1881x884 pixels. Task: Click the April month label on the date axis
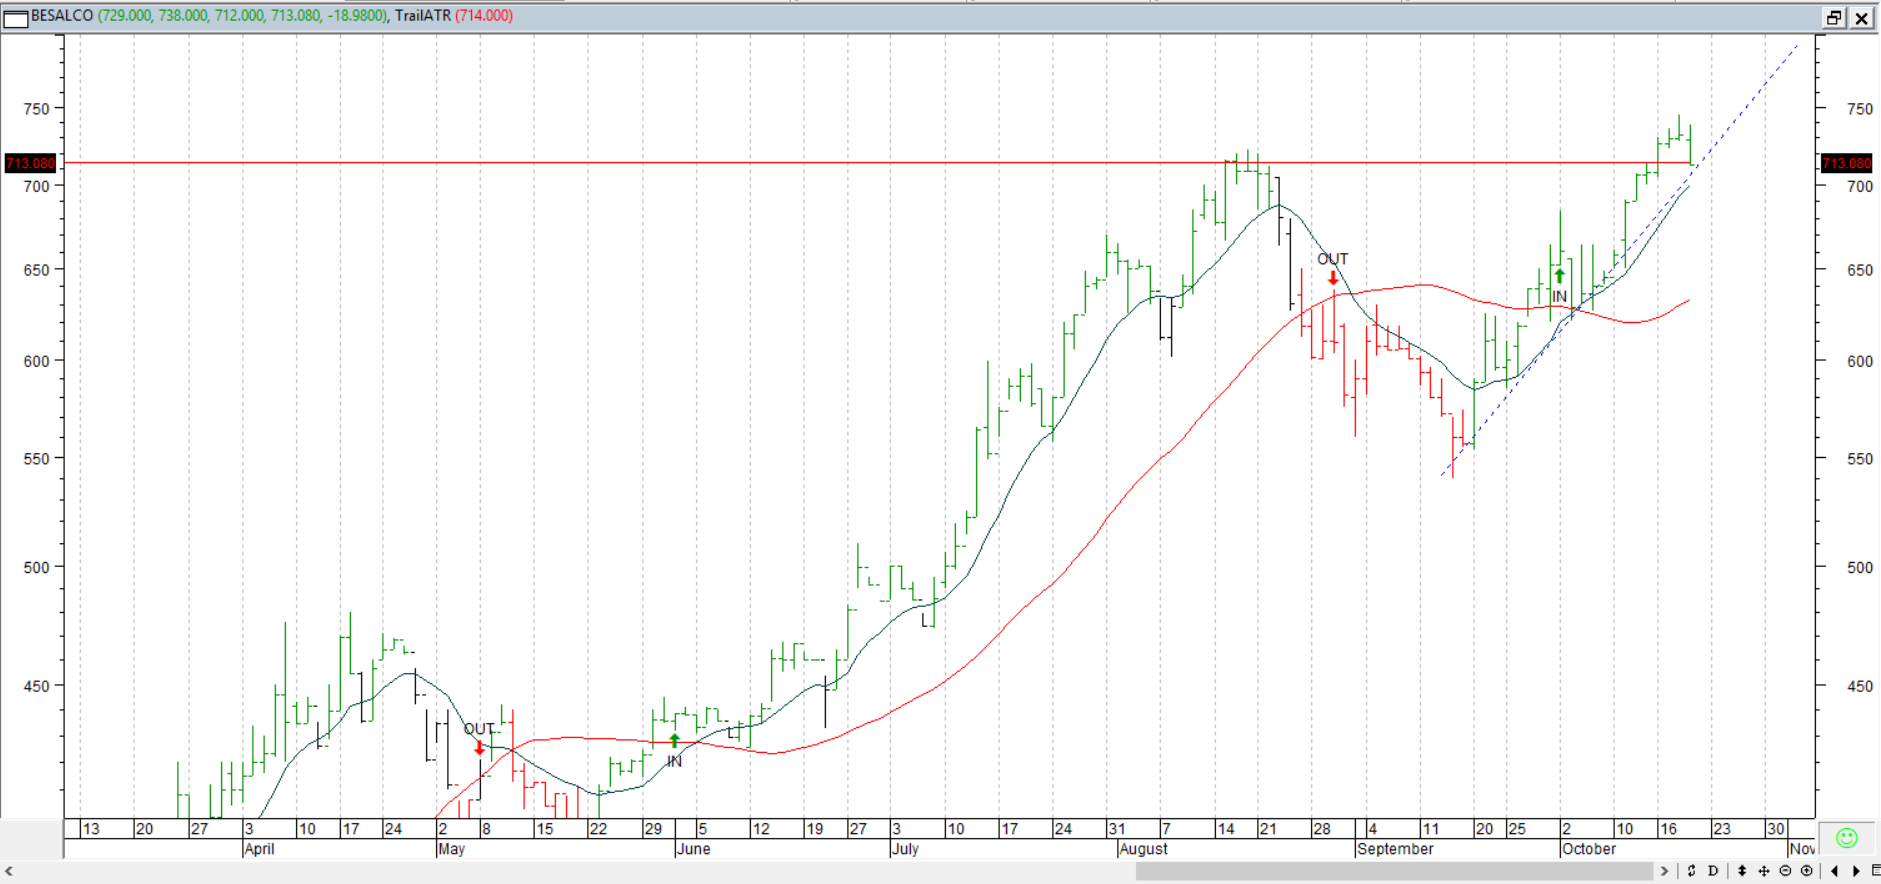coord(259,849)
